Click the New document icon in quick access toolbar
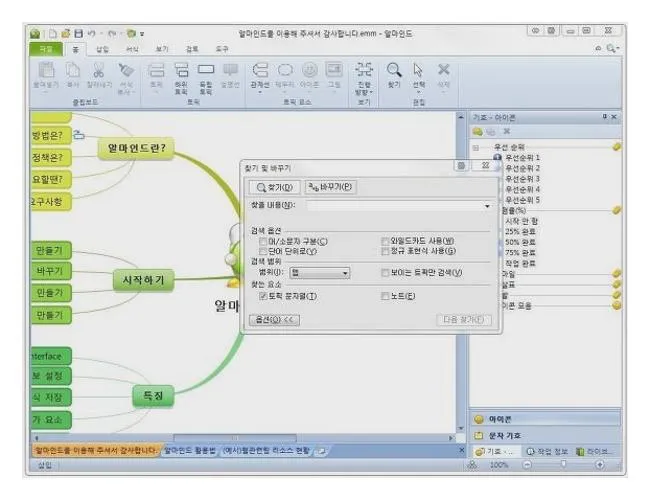The image size is (650, 500). [x=53, y=34]
